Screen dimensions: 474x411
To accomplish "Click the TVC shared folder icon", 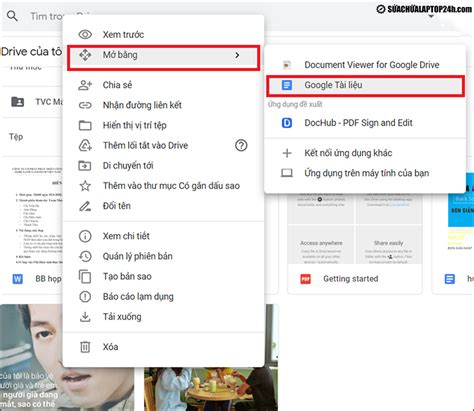I will (x=18, y=102).
